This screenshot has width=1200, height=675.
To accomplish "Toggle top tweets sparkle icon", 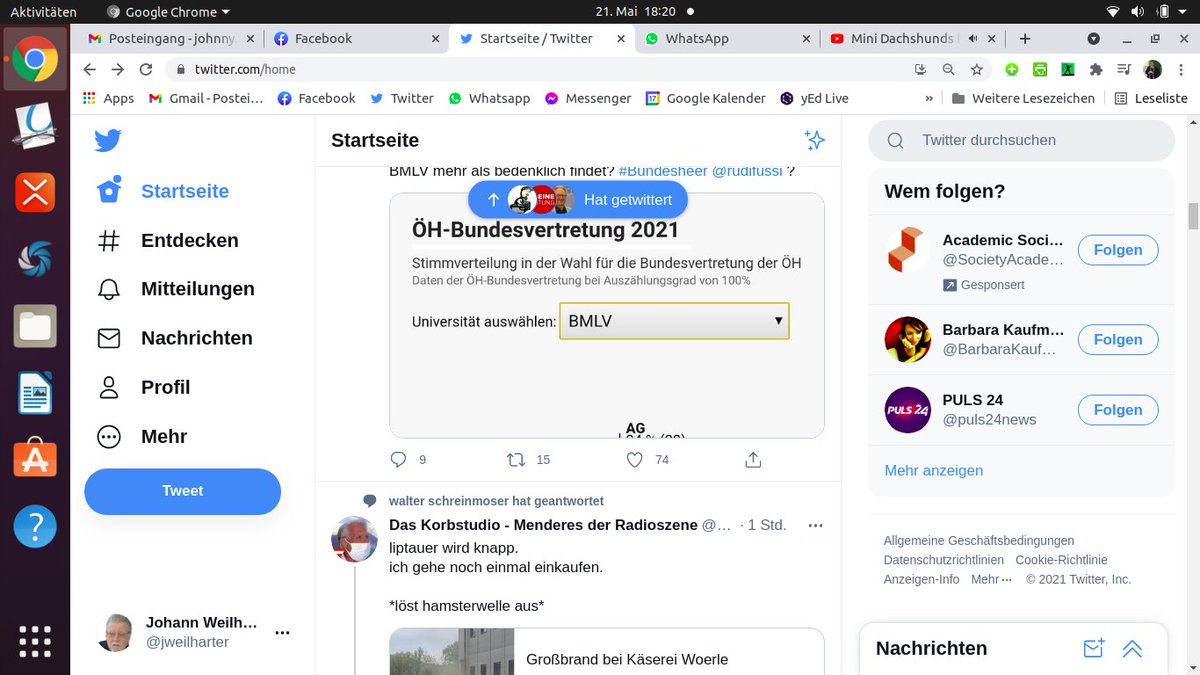I will pos(815,140).
